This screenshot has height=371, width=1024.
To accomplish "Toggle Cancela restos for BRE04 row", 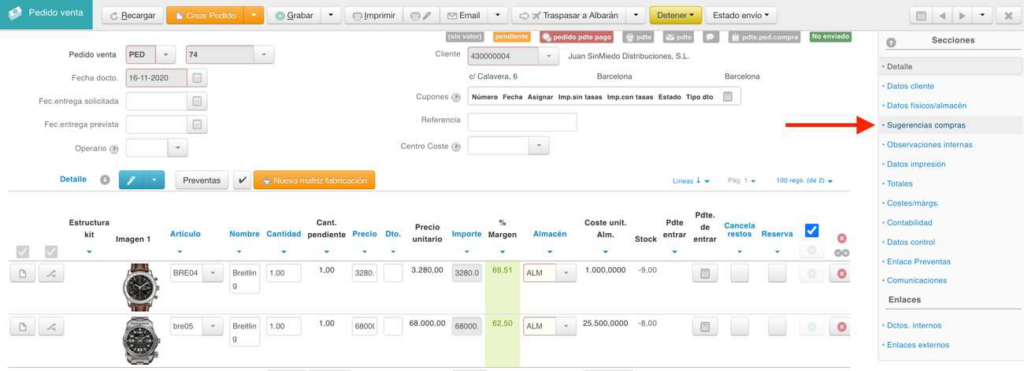I will pos(739,274).
